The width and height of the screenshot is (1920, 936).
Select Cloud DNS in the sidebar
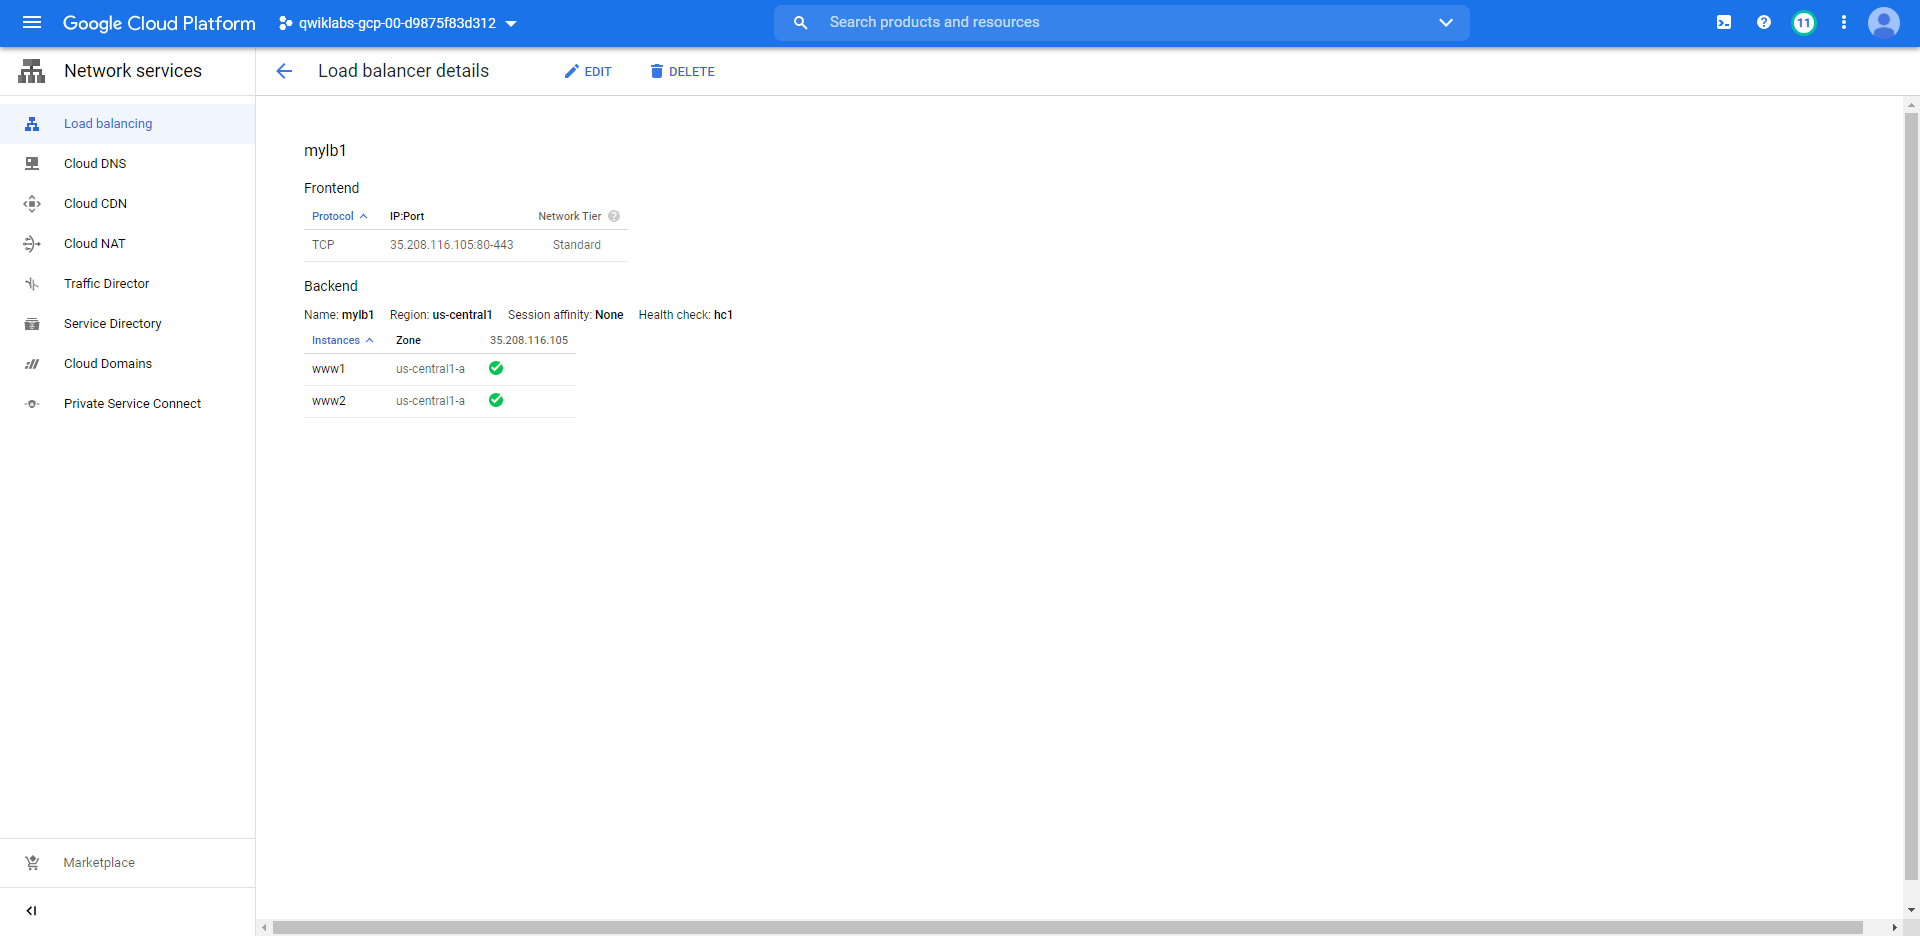tap(127, 164)
